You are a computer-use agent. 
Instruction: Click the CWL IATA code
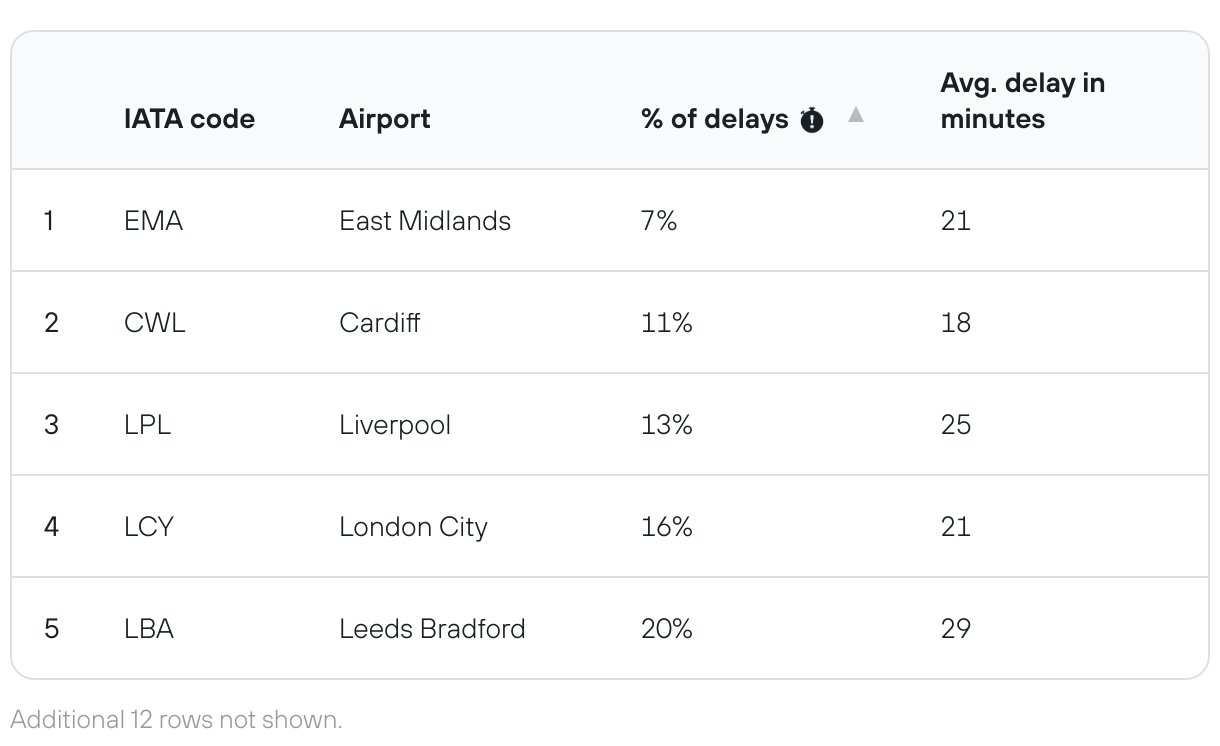155,323
